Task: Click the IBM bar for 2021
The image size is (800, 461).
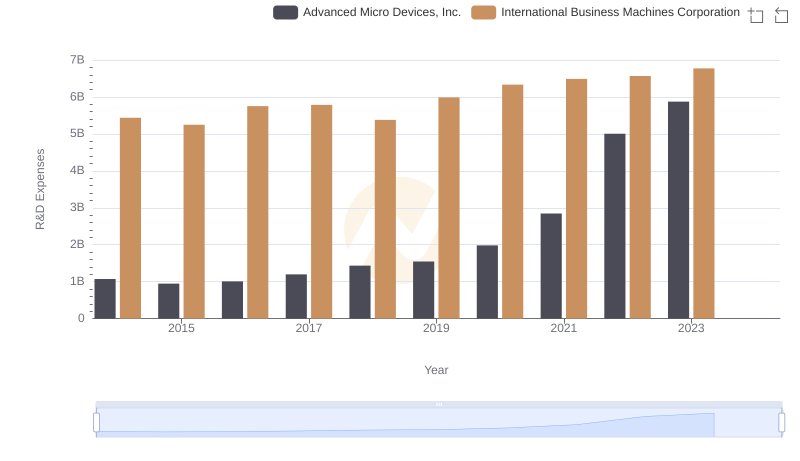Action: (577, 199)
